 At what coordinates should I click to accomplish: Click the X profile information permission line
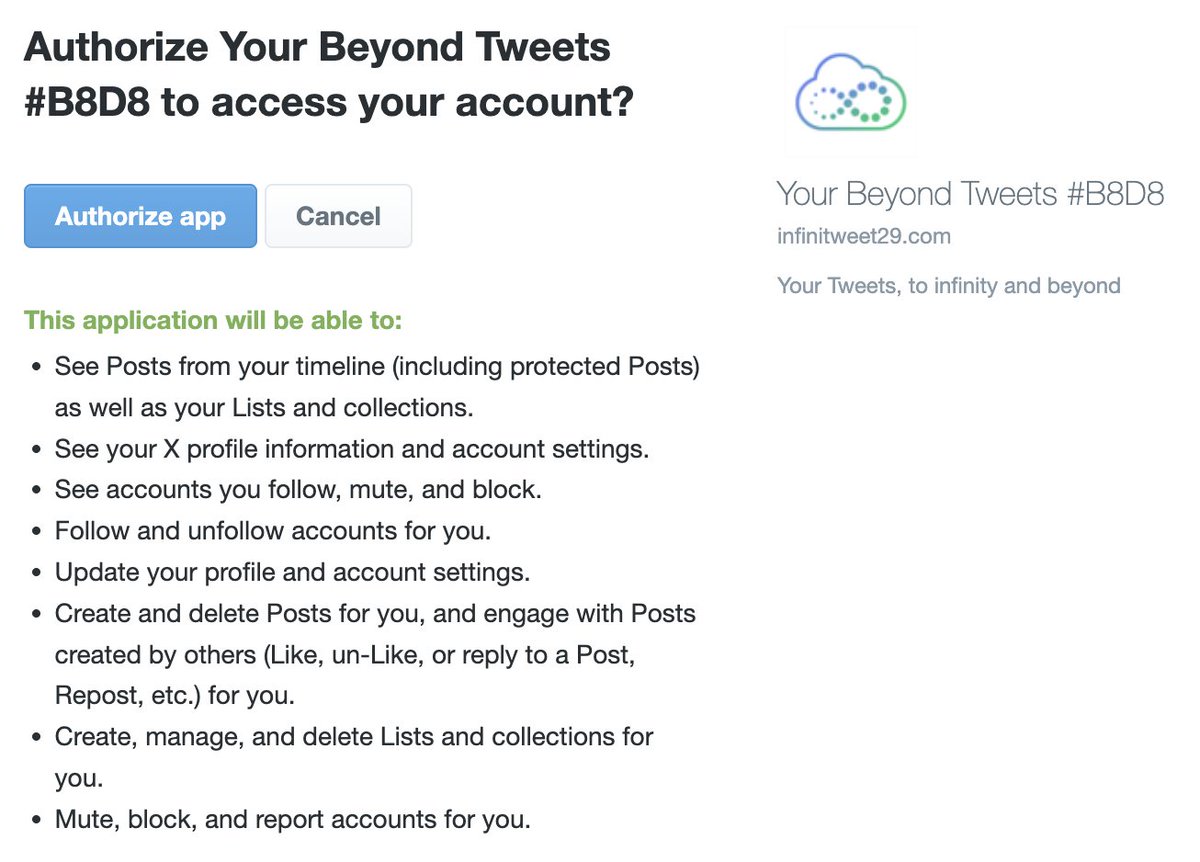tap(352, 450)
